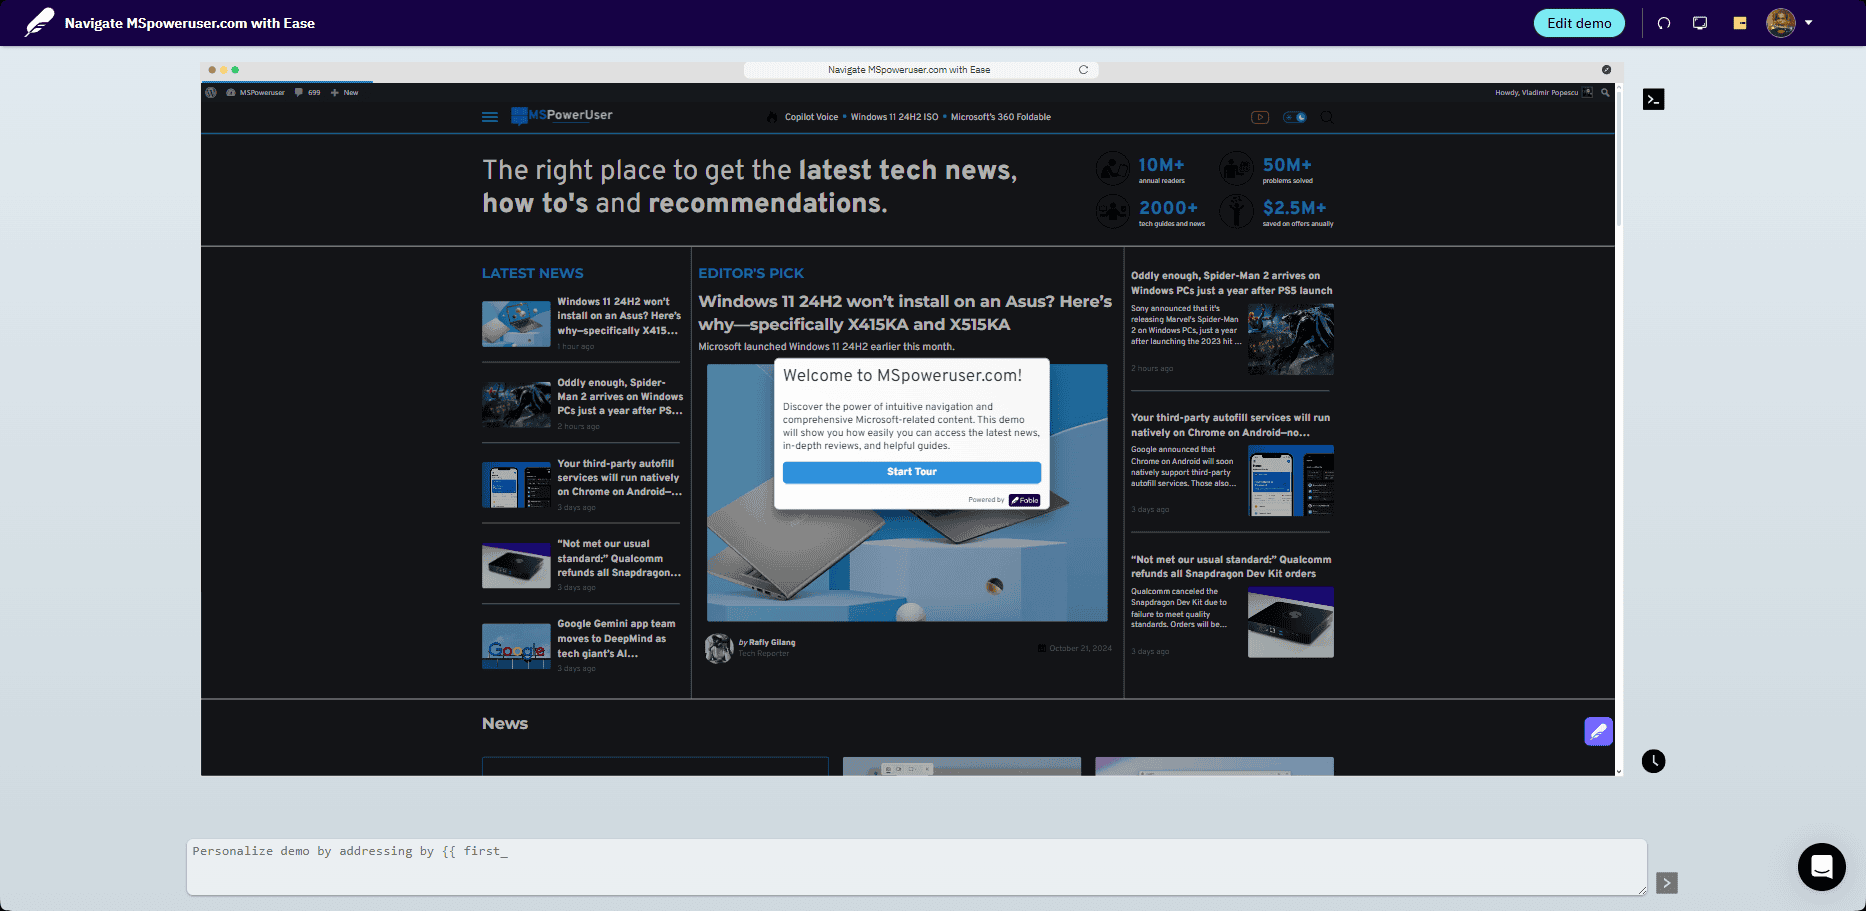Click the Edit demo button

pyautogui.click(x=1579, y=23)
